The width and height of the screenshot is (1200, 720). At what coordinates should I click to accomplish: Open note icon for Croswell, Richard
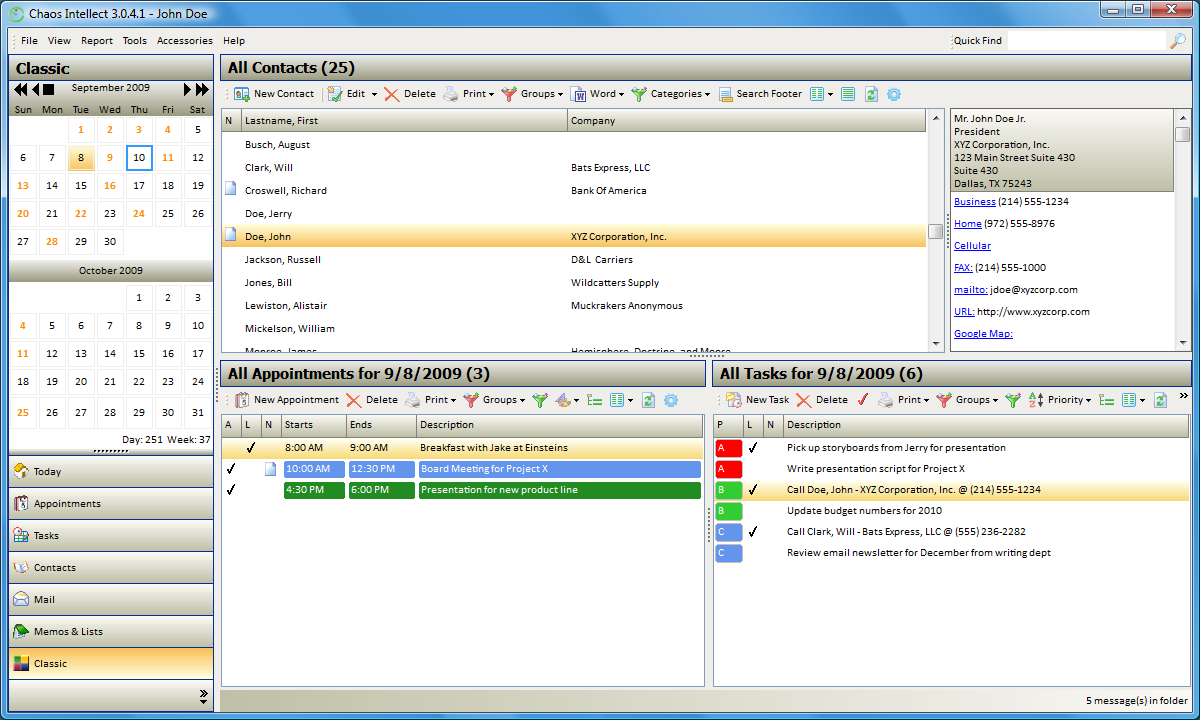tap(230, 189)
